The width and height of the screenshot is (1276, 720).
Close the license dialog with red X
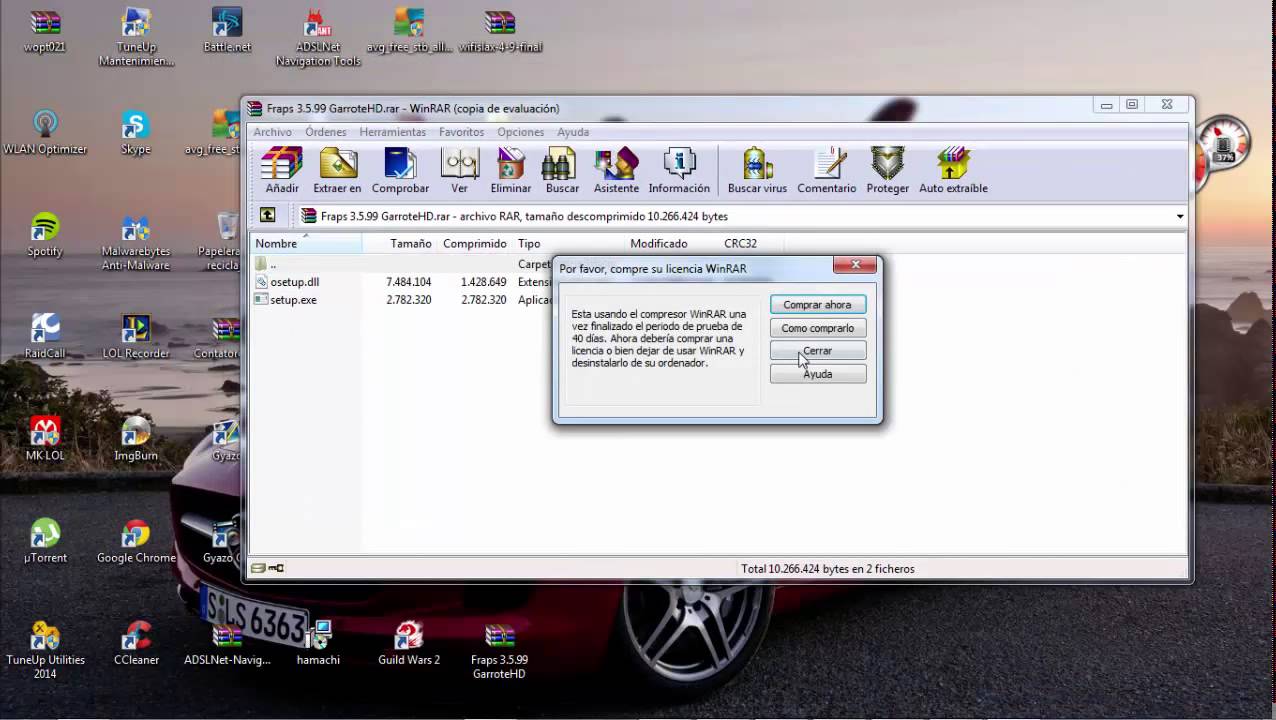coord(855,265)
